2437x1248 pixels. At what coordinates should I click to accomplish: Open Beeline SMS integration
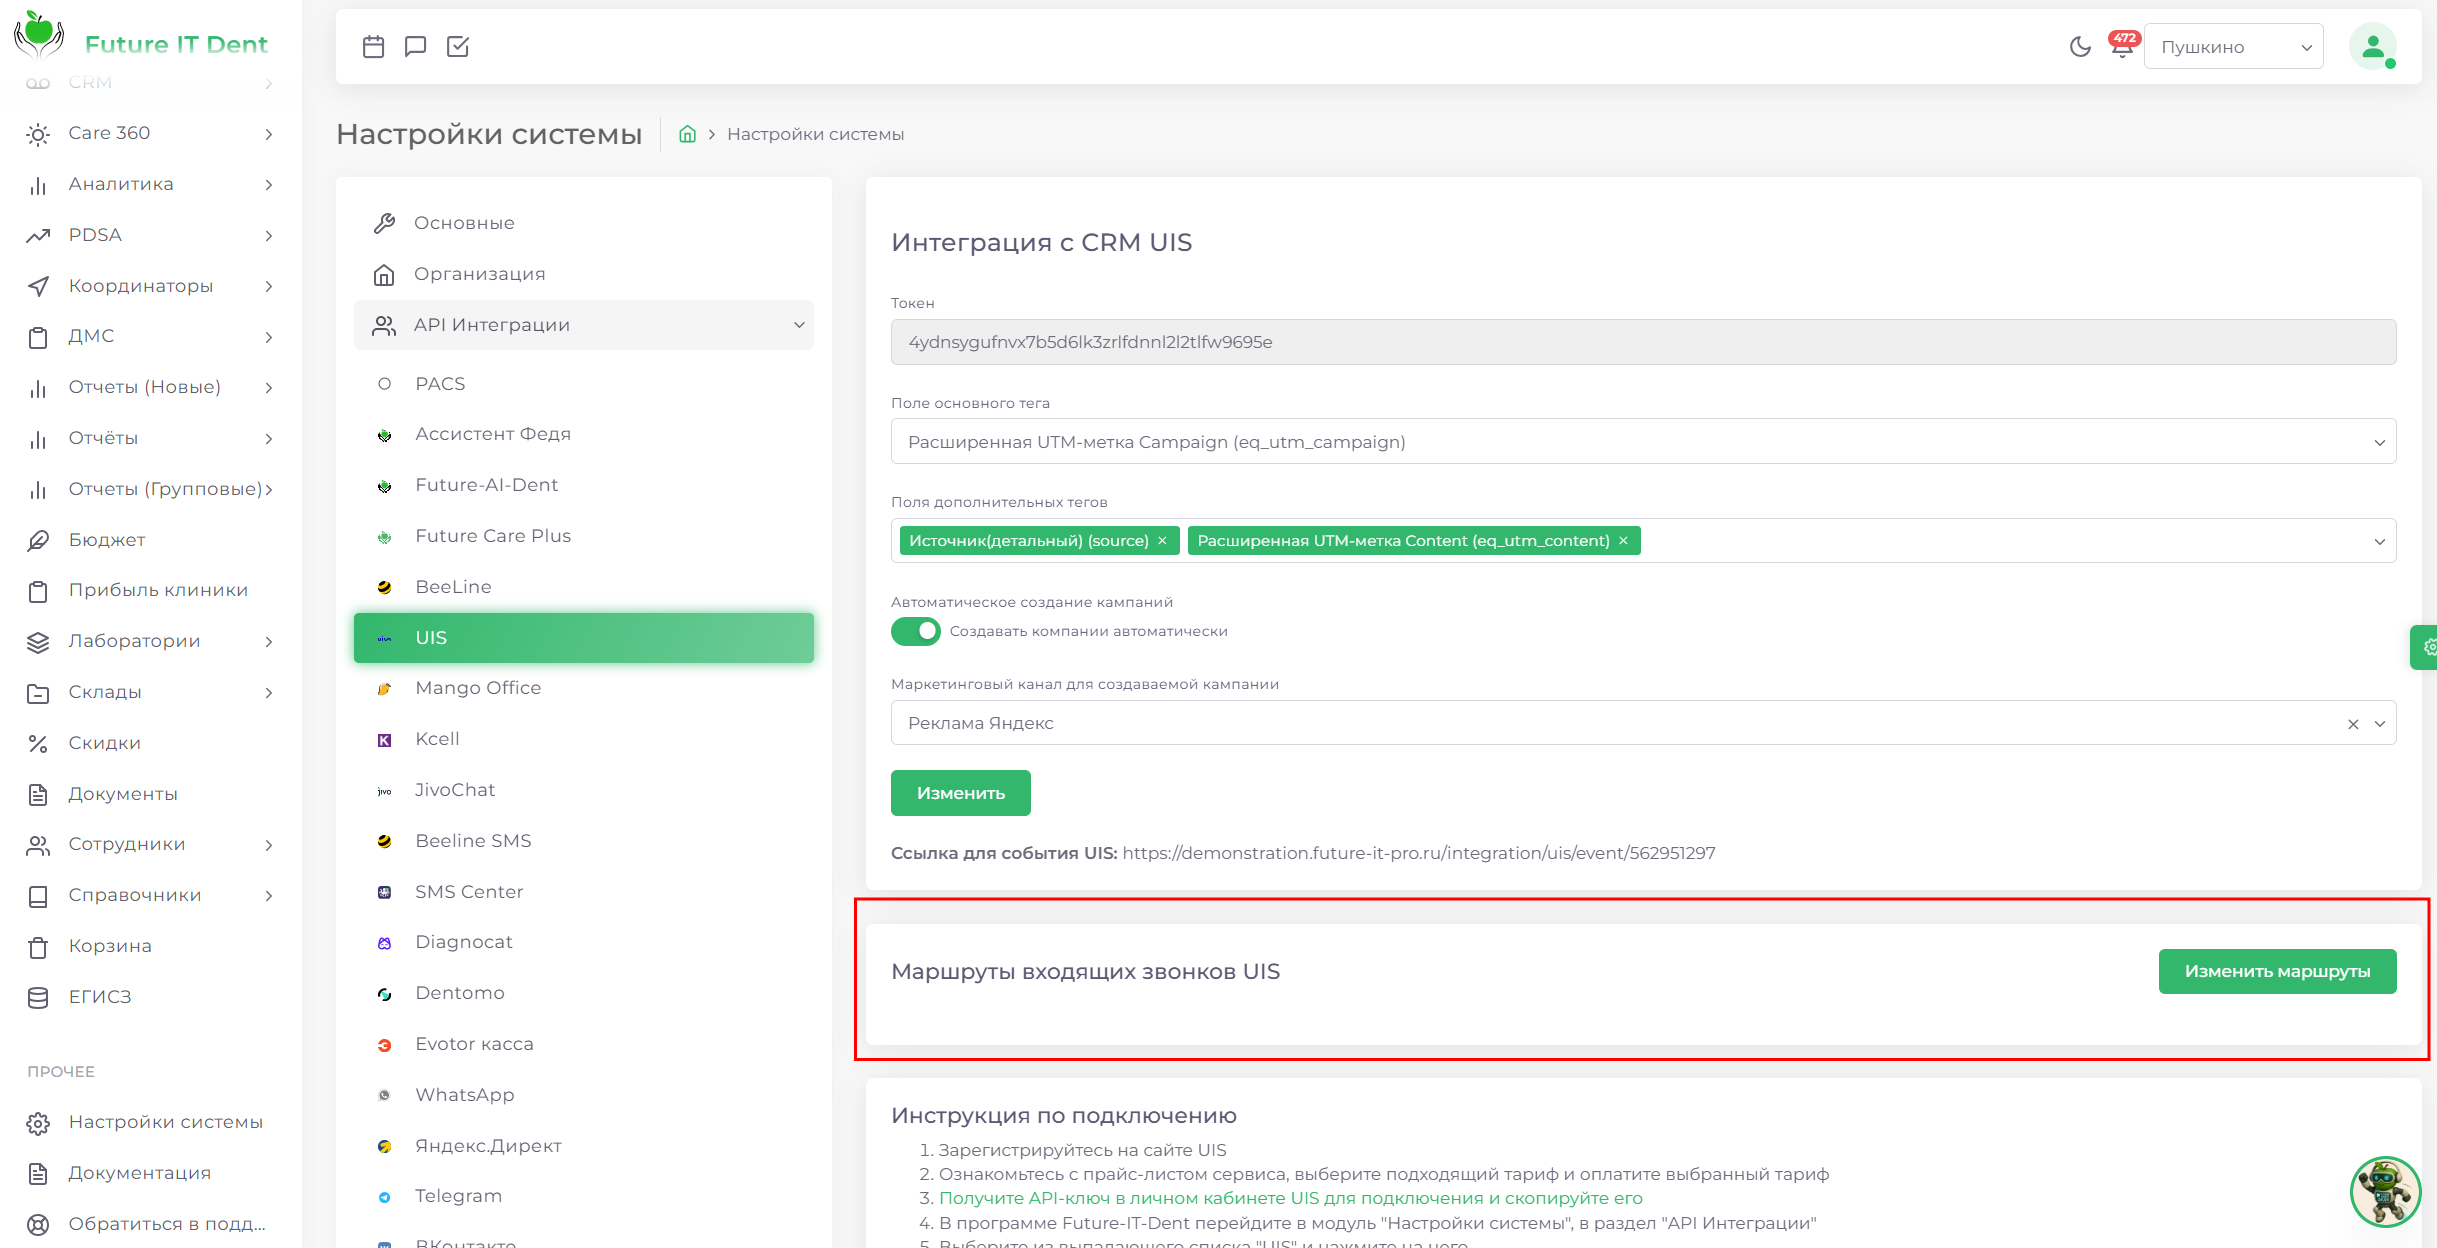click(x=584, y=841)
